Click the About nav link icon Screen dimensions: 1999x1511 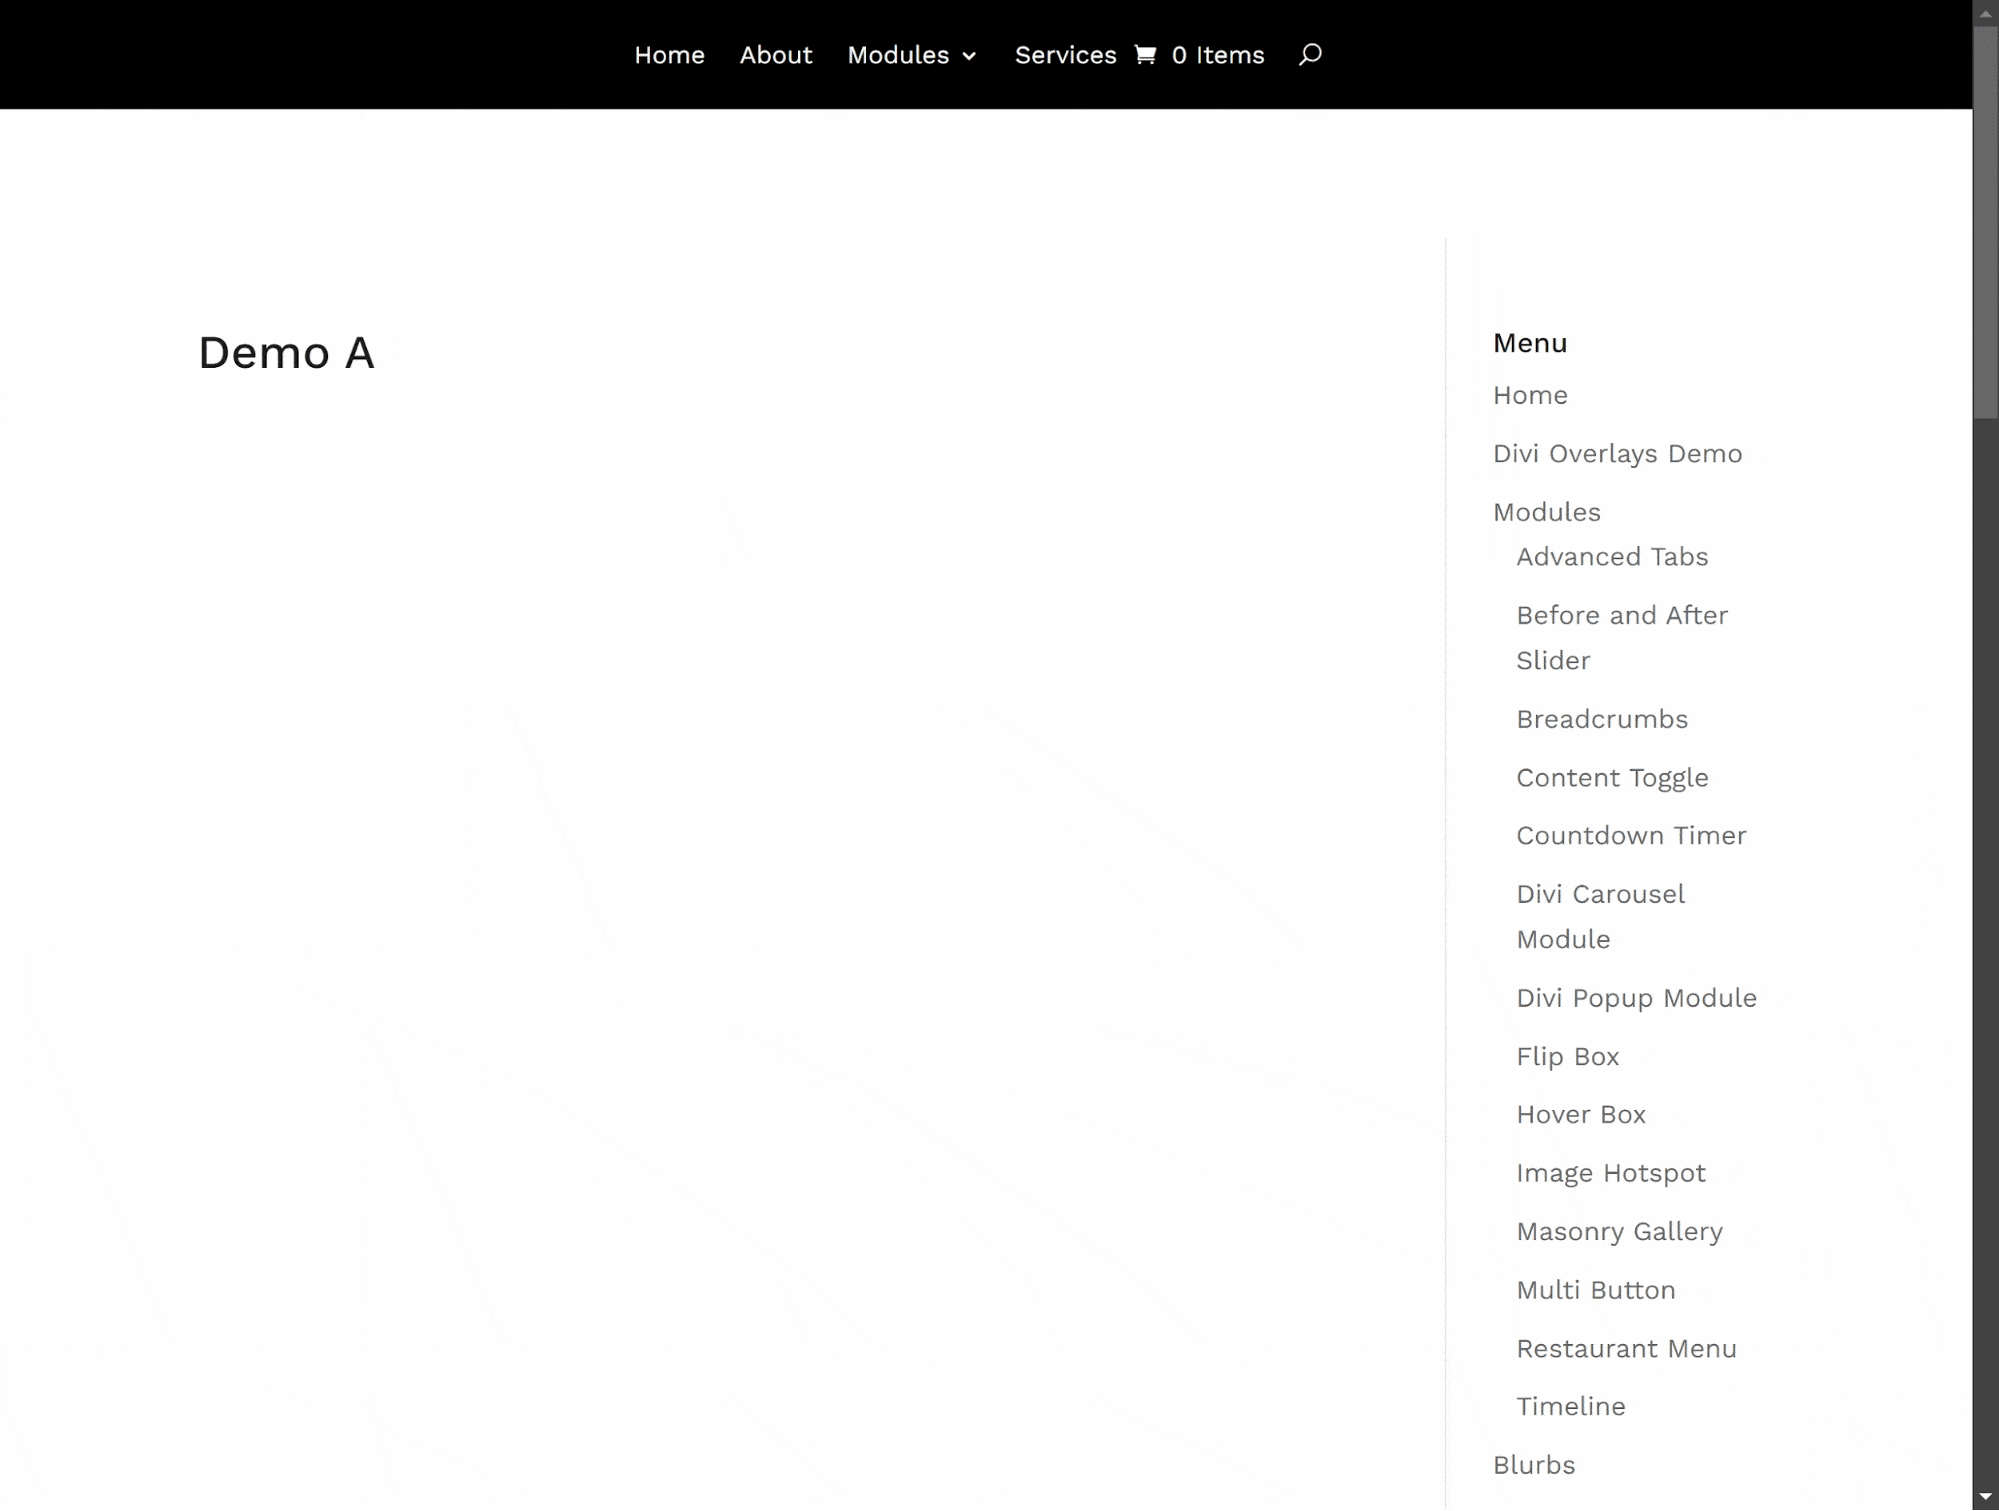[774, 56]
